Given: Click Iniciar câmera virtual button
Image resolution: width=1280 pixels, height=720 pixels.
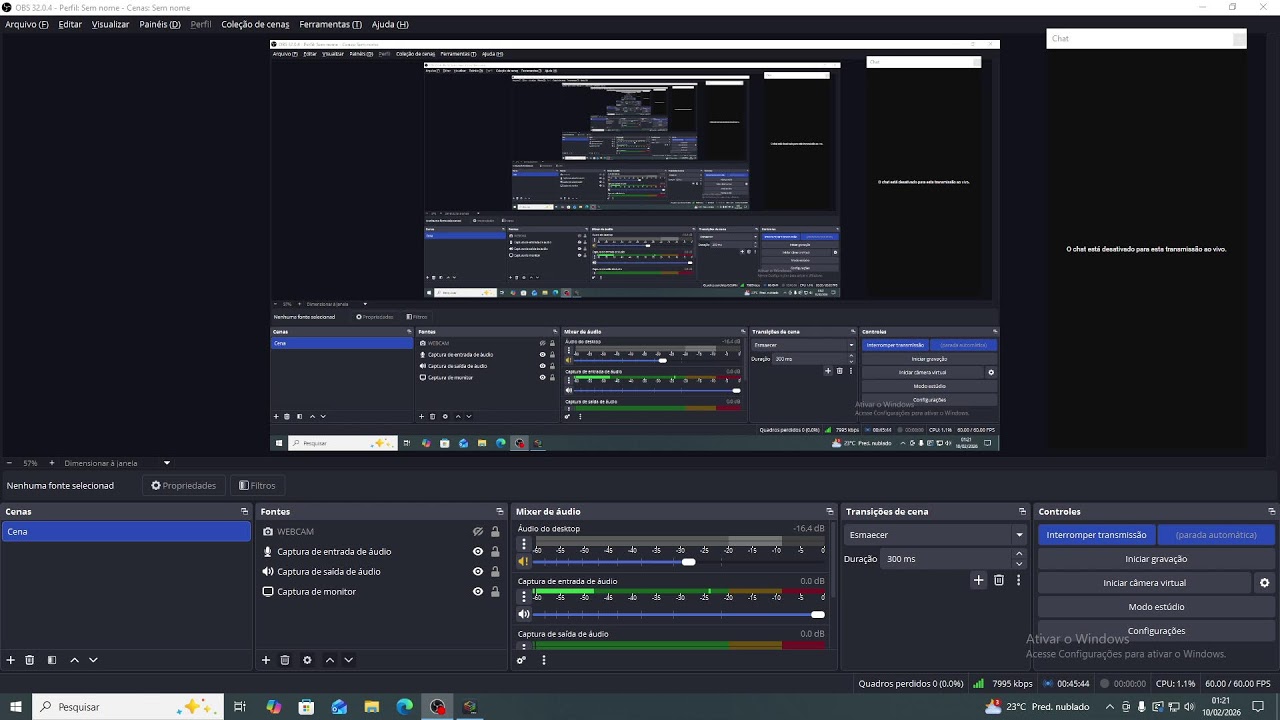Looking at the screenshot, I should [1145, 583].
